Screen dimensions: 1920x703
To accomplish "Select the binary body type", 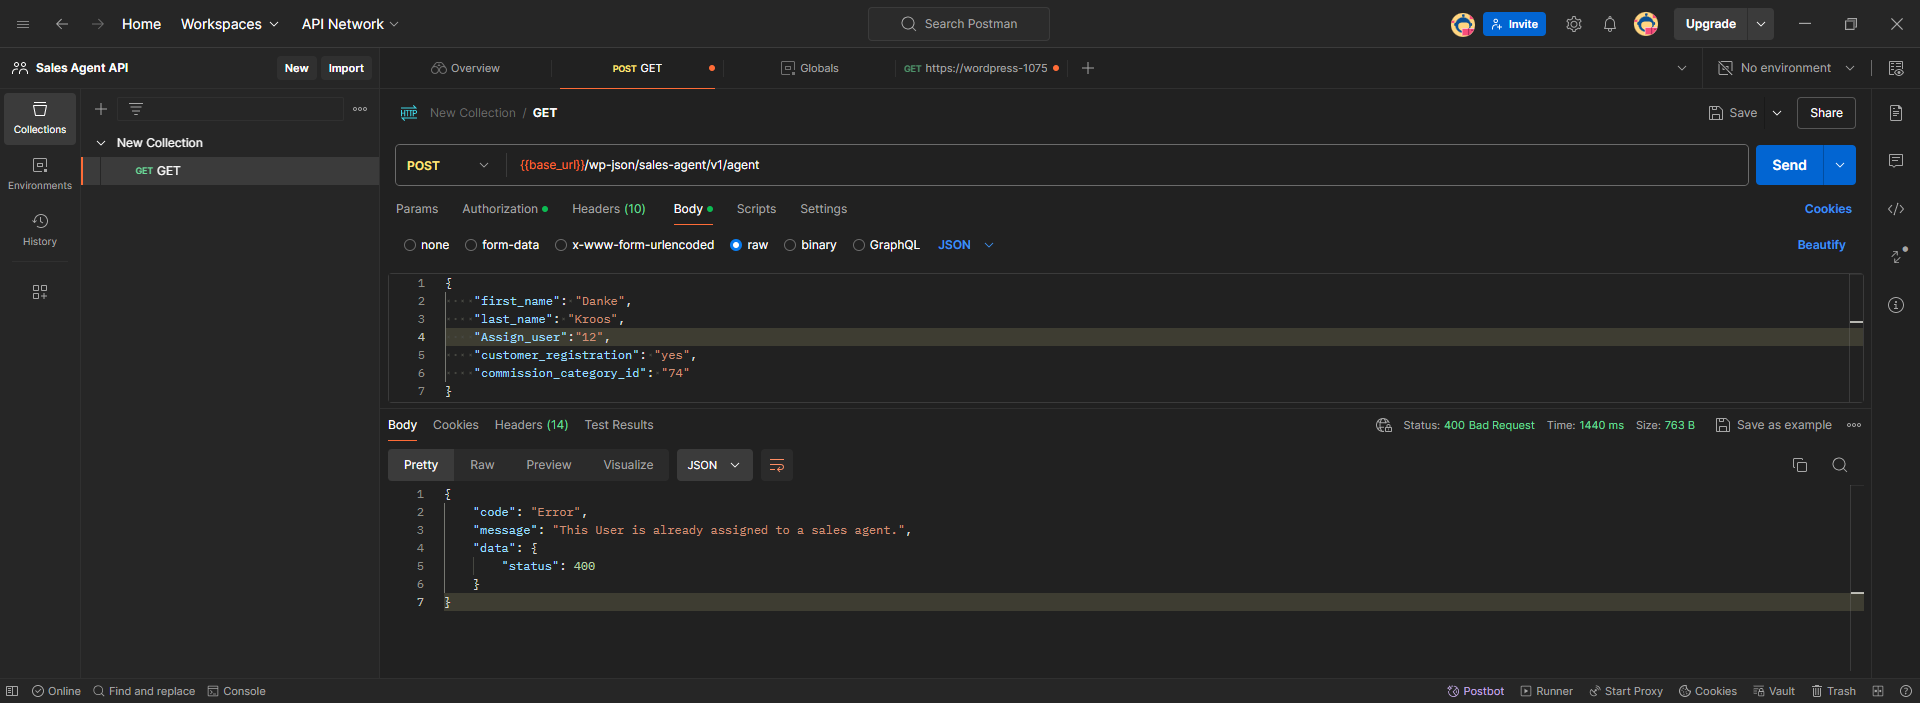I will [790, 245].
